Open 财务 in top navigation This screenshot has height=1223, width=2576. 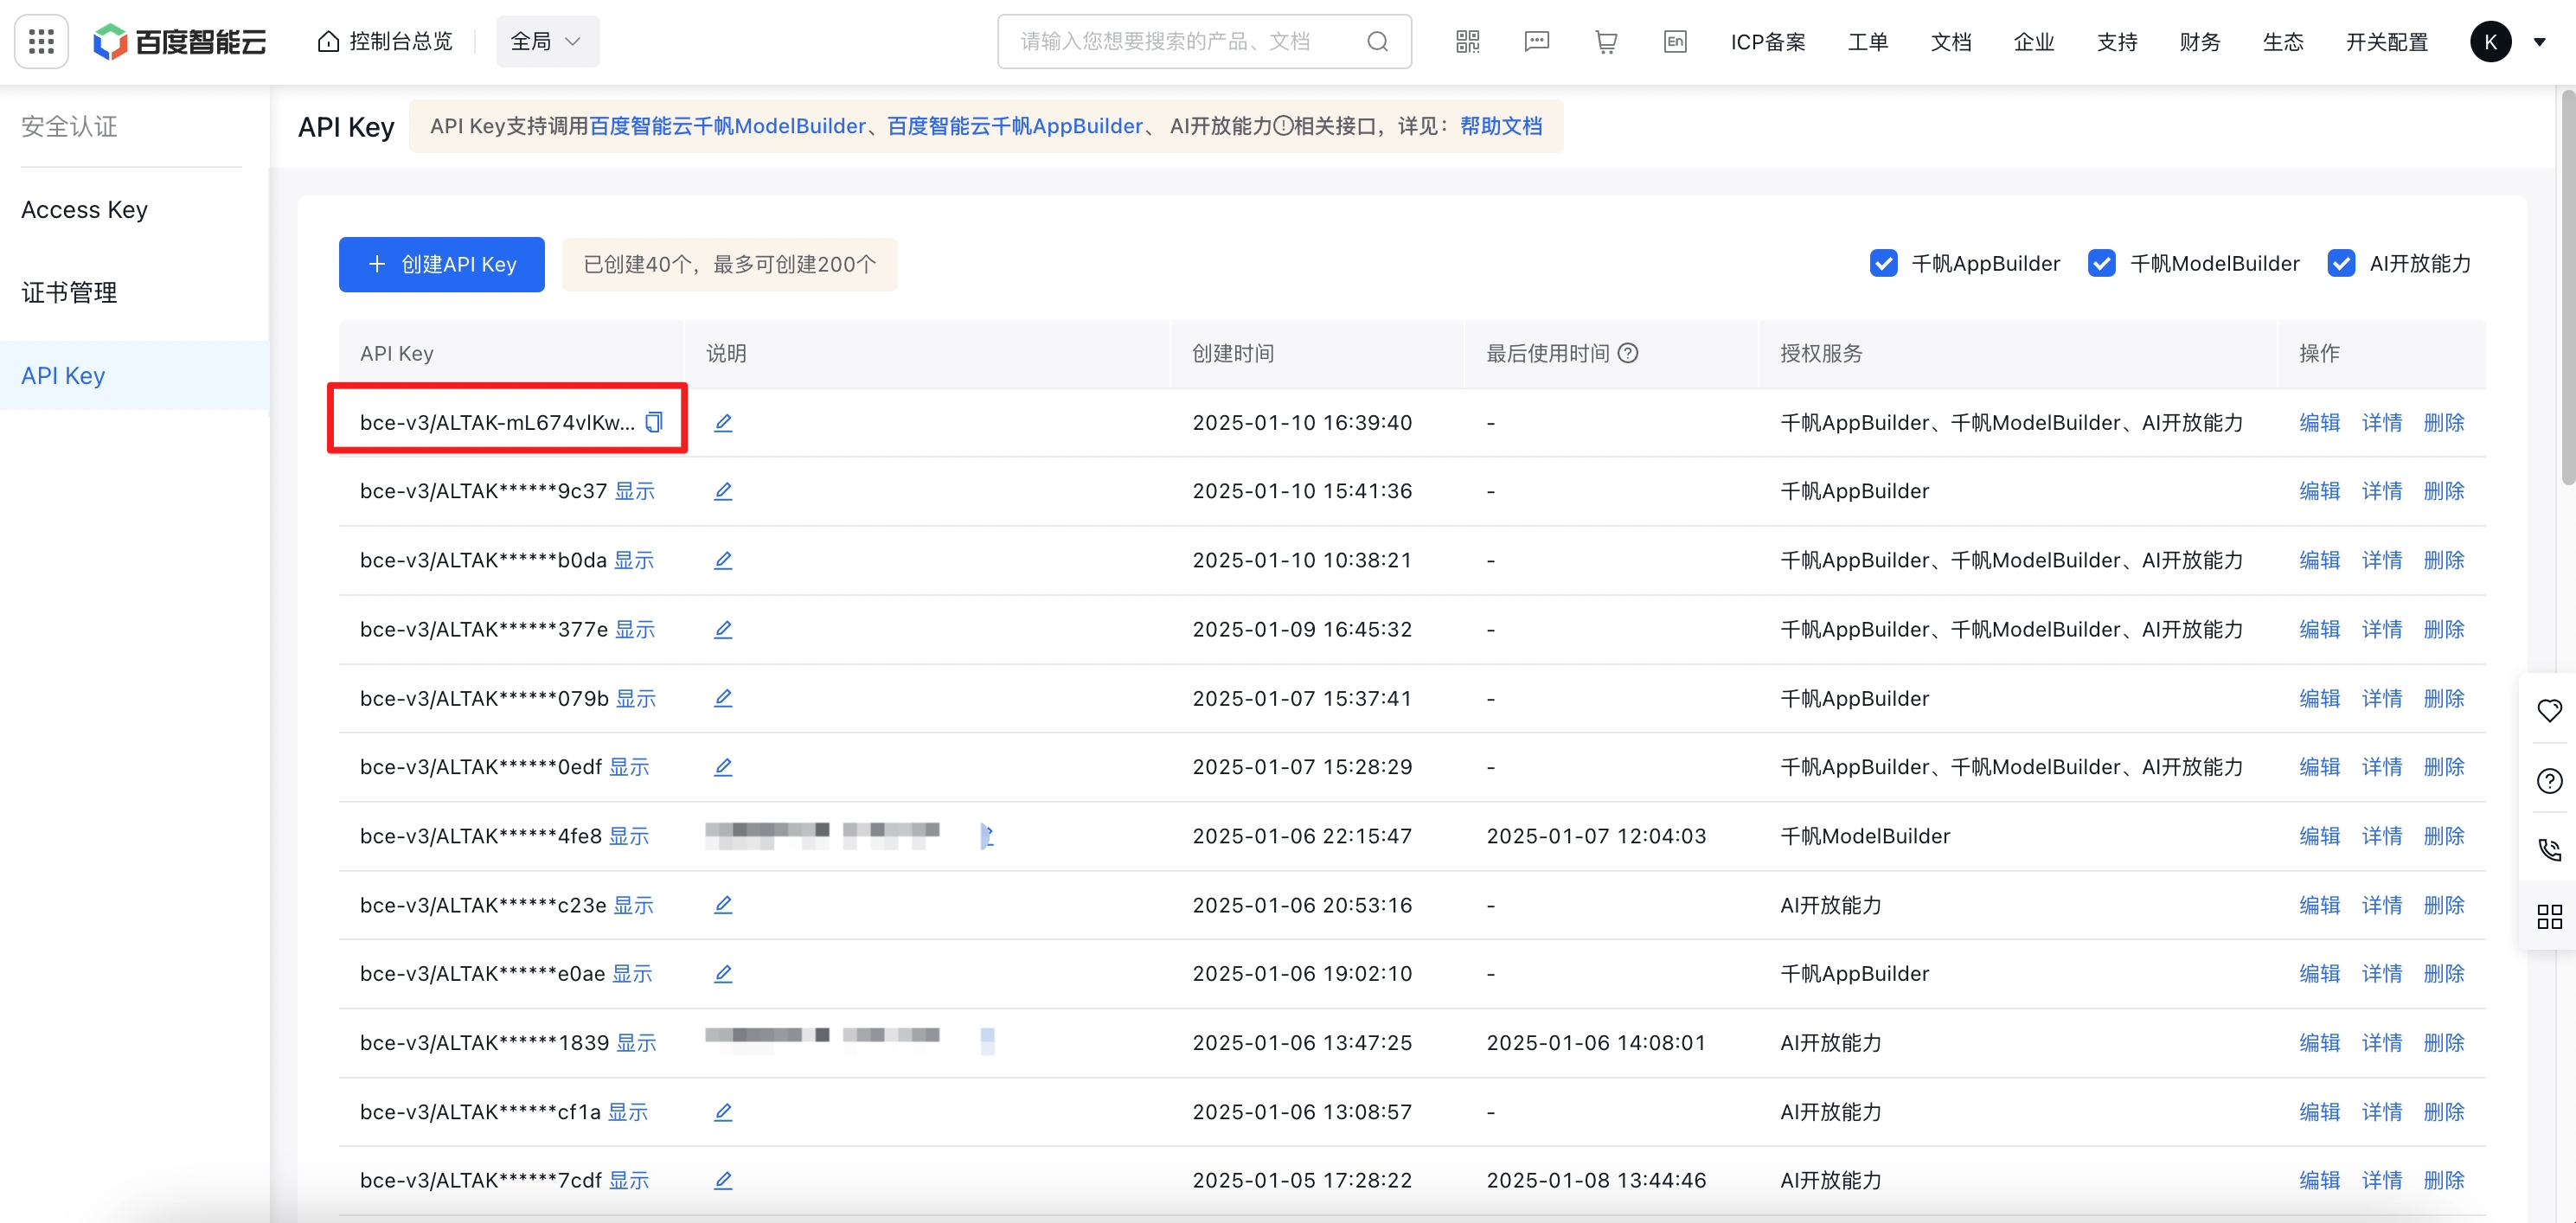(2199, 42)
